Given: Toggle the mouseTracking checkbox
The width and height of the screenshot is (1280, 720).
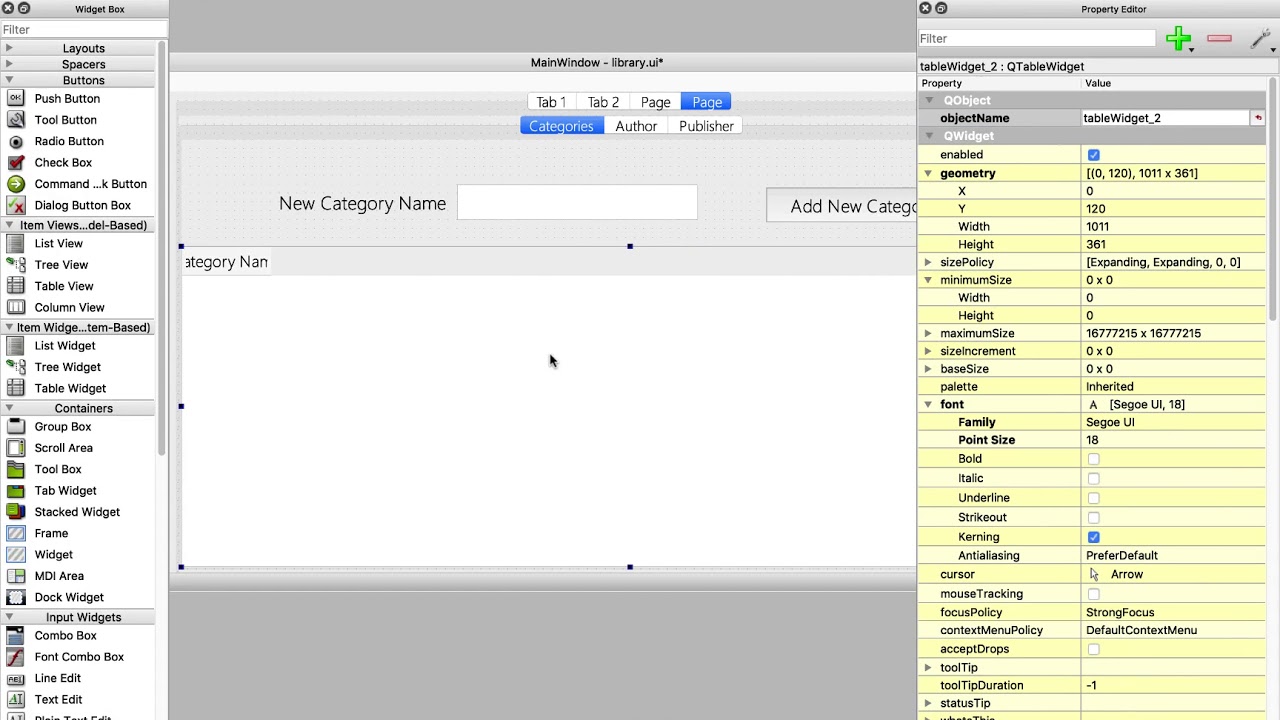Looking at the screenshot, I should (1093, 594).
